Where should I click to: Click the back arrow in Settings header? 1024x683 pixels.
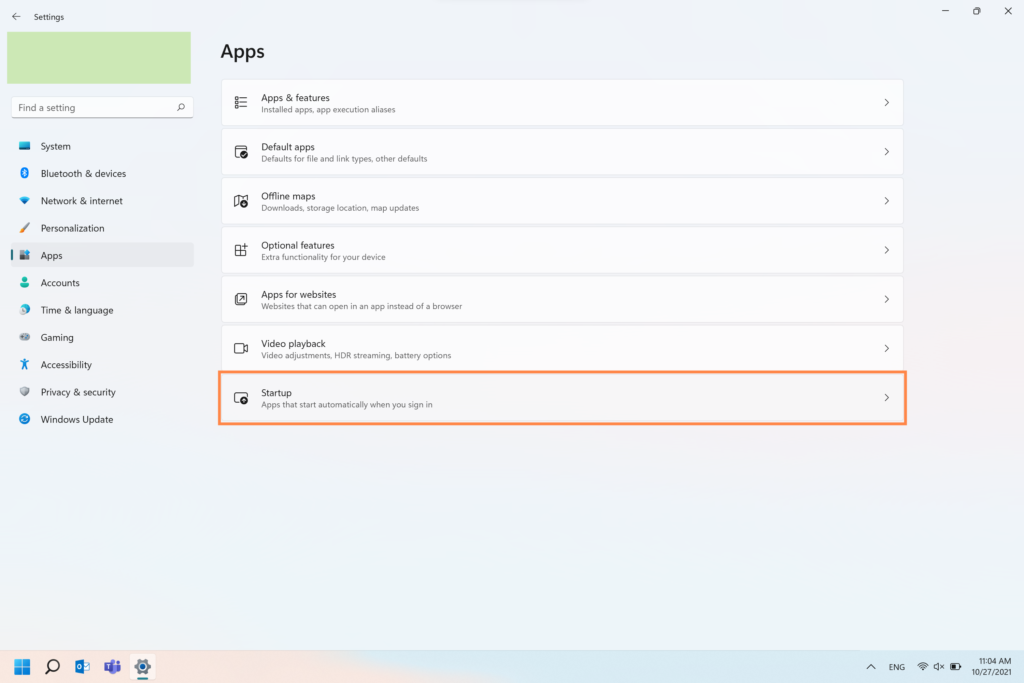[16, 17]
